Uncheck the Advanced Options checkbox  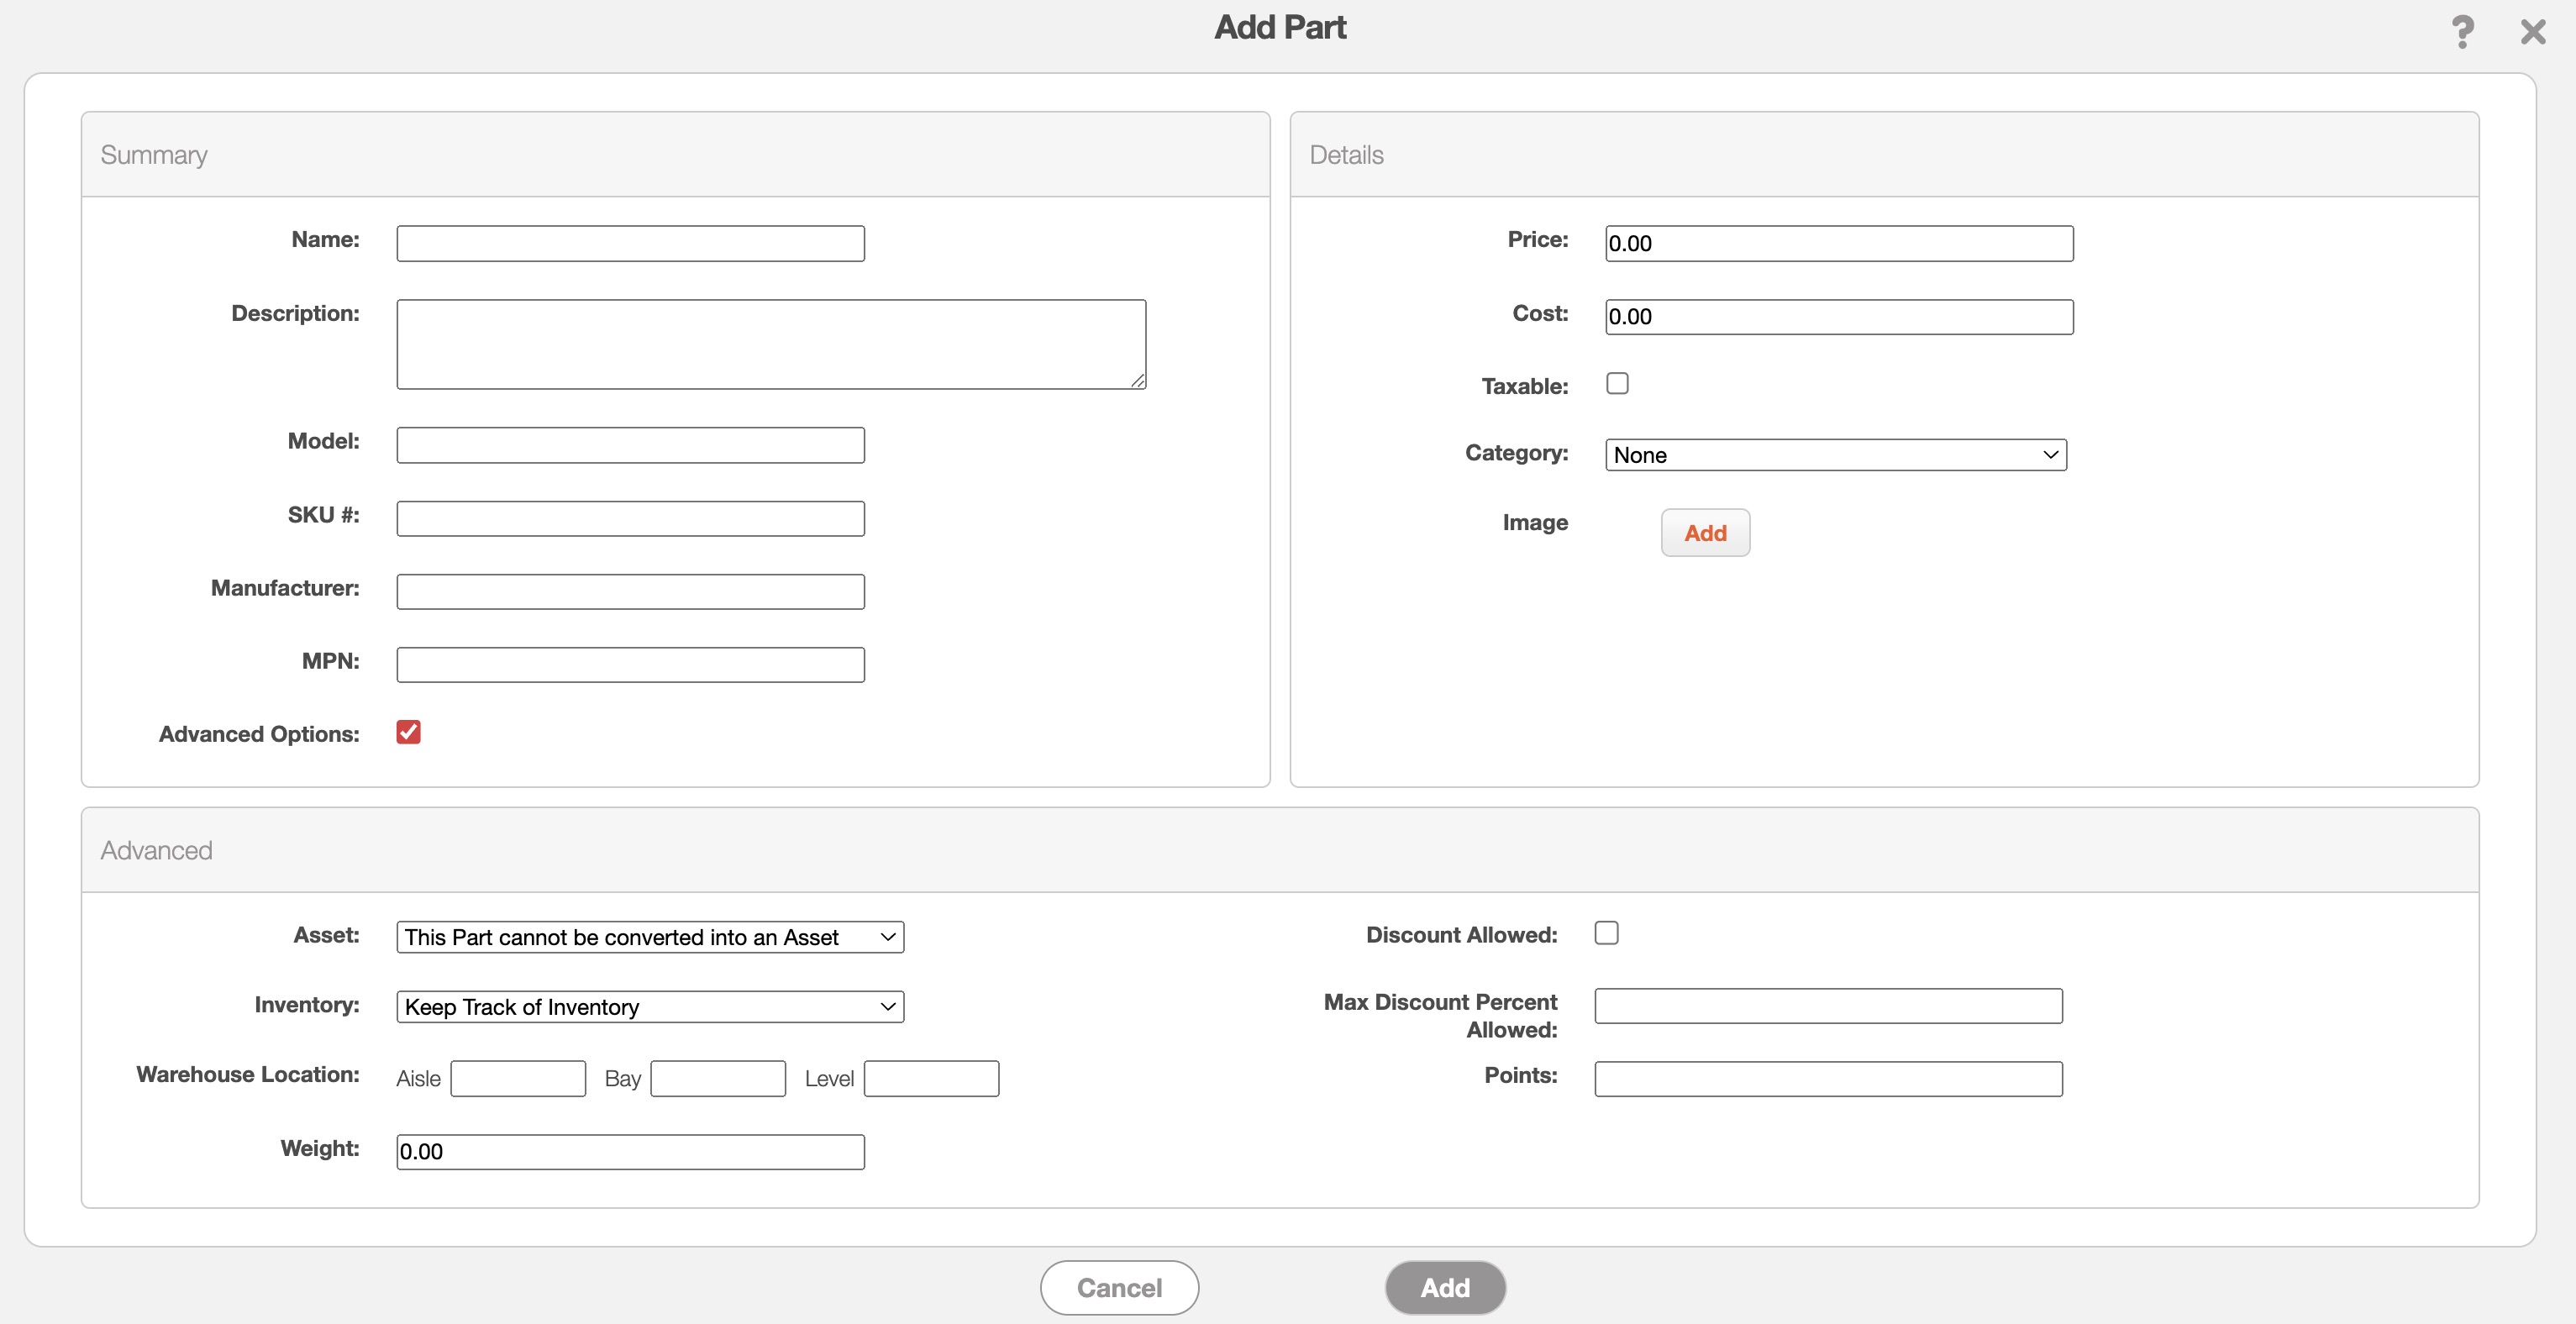408,732
